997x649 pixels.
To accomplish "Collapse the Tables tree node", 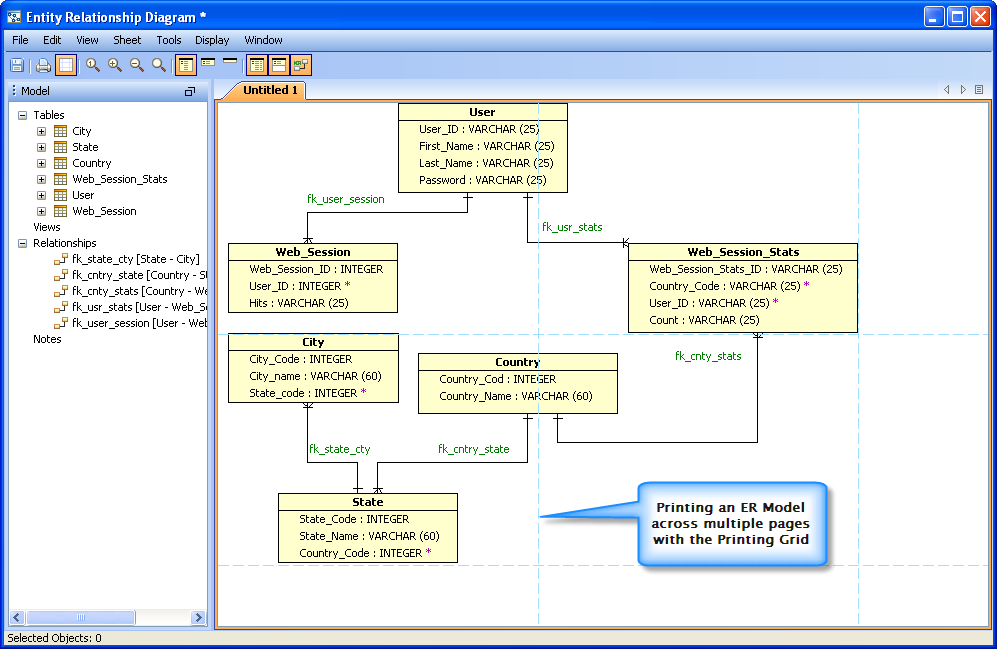I will tap(22, 115).
